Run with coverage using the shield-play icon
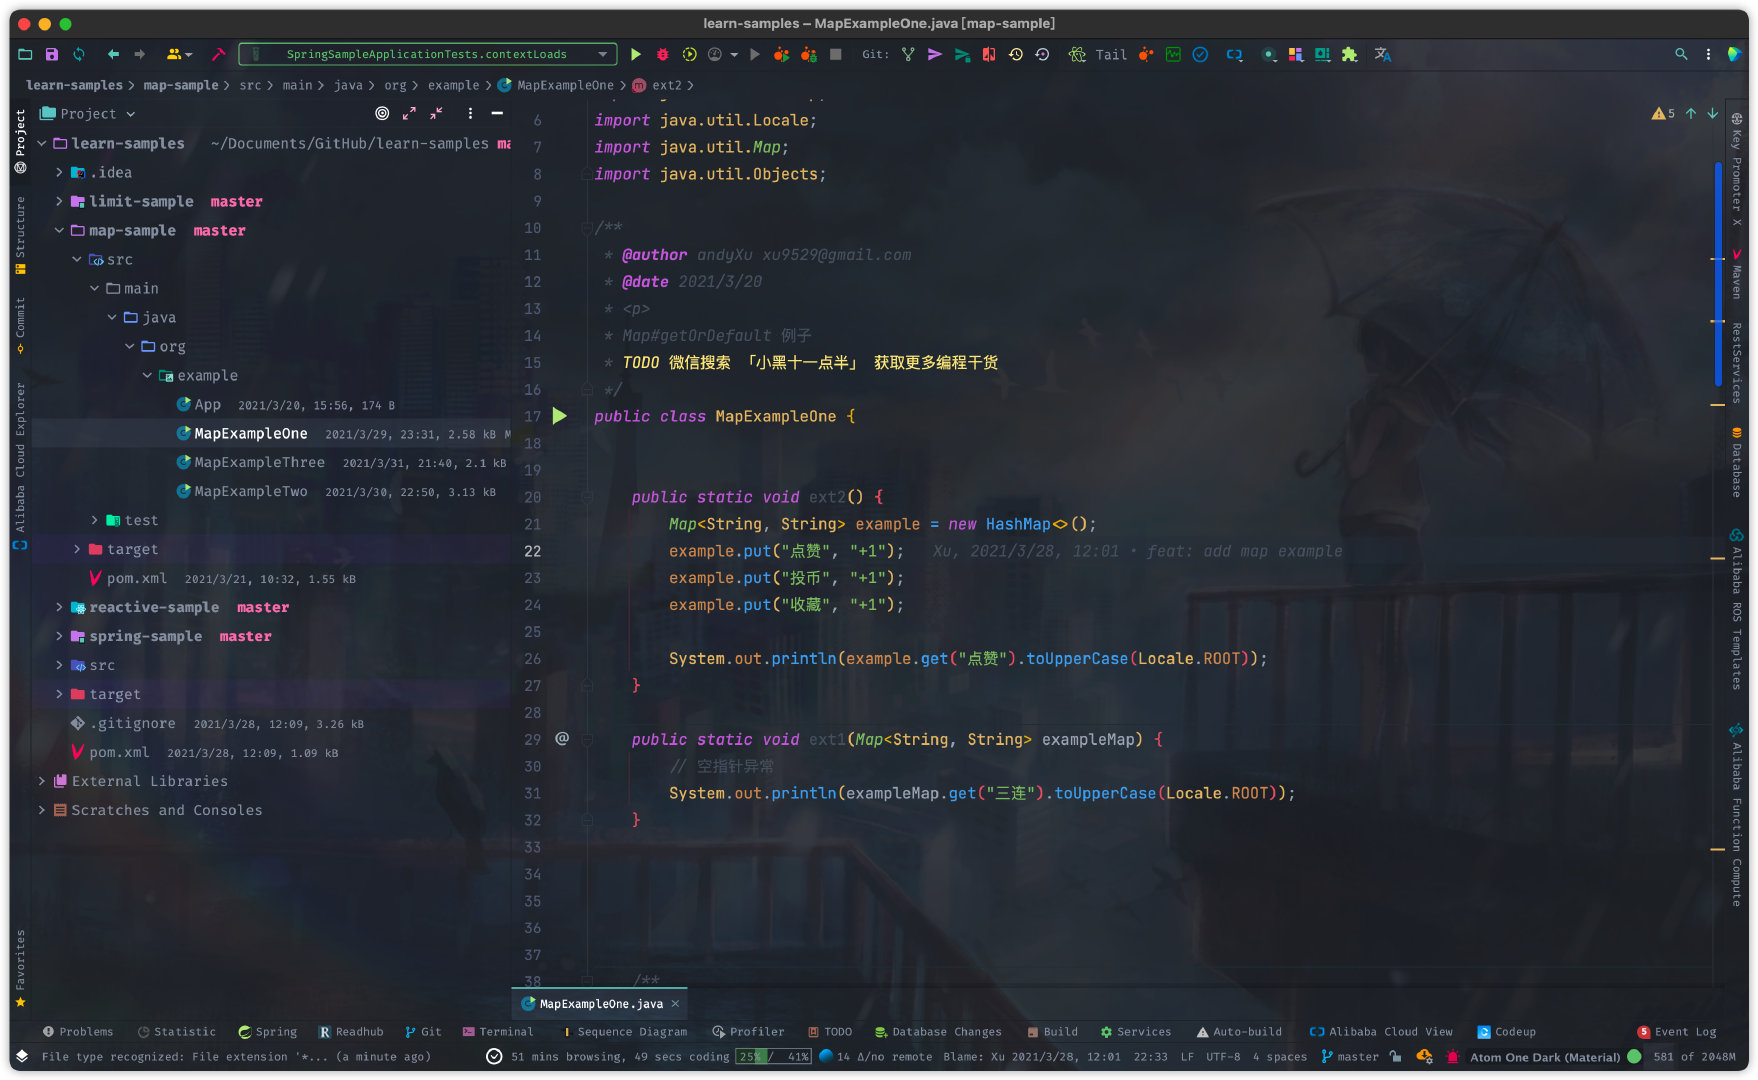The width and height of the screenshot is (1758, 1080). point(689,54)
